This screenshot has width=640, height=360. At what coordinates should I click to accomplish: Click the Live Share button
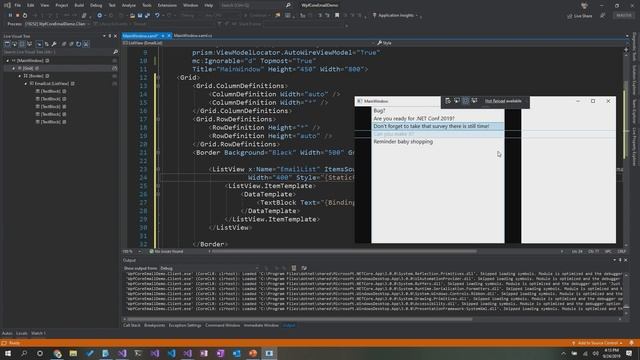pyautogui.click(x=580, y=16)
